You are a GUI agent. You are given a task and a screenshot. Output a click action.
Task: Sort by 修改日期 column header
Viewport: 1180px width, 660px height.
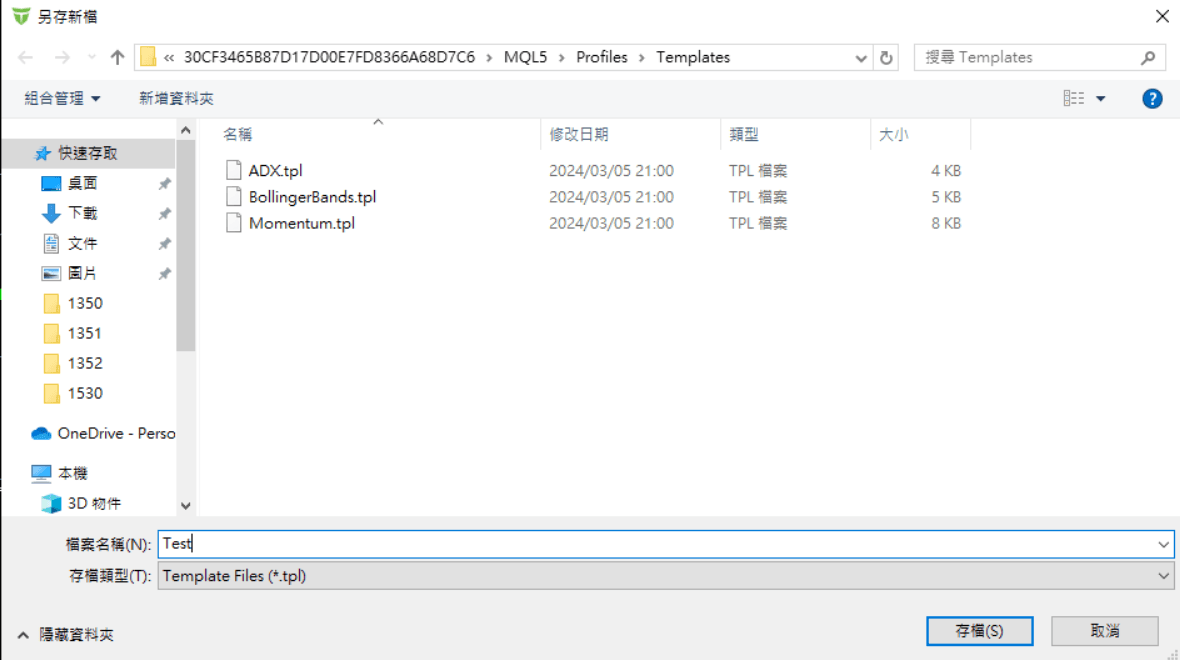(579, 135)
